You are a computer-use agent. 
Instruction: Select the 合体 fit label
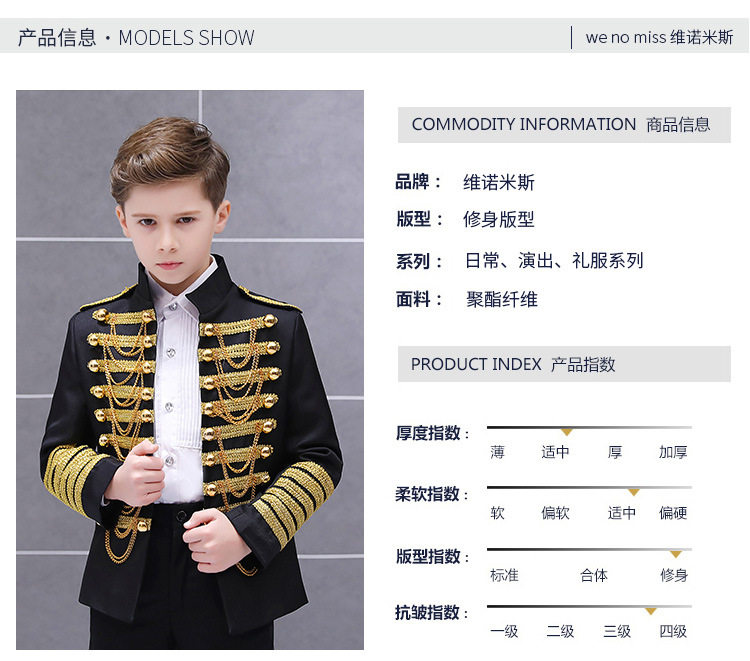[594, 575]
